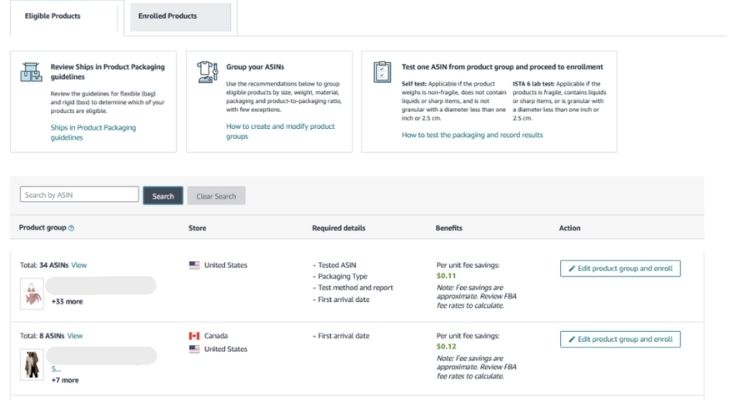Click the $0.12 fee savings value
750x400 pixels.
(x=446, y=346)
